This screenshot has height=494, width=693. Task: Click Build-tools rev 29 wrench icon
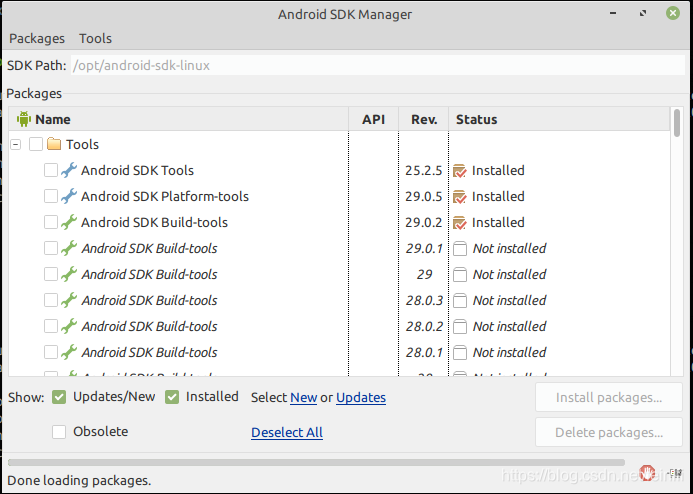69,274
